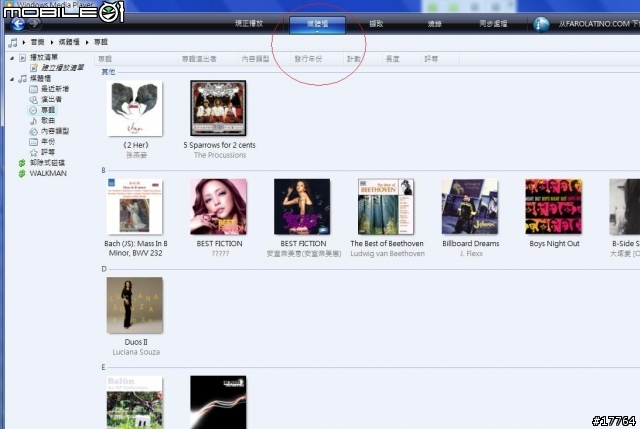This screenshot has height=429, width=640.
Task: Click the 建立播放清單 create playlist icon
Action: tap(34, 68)
